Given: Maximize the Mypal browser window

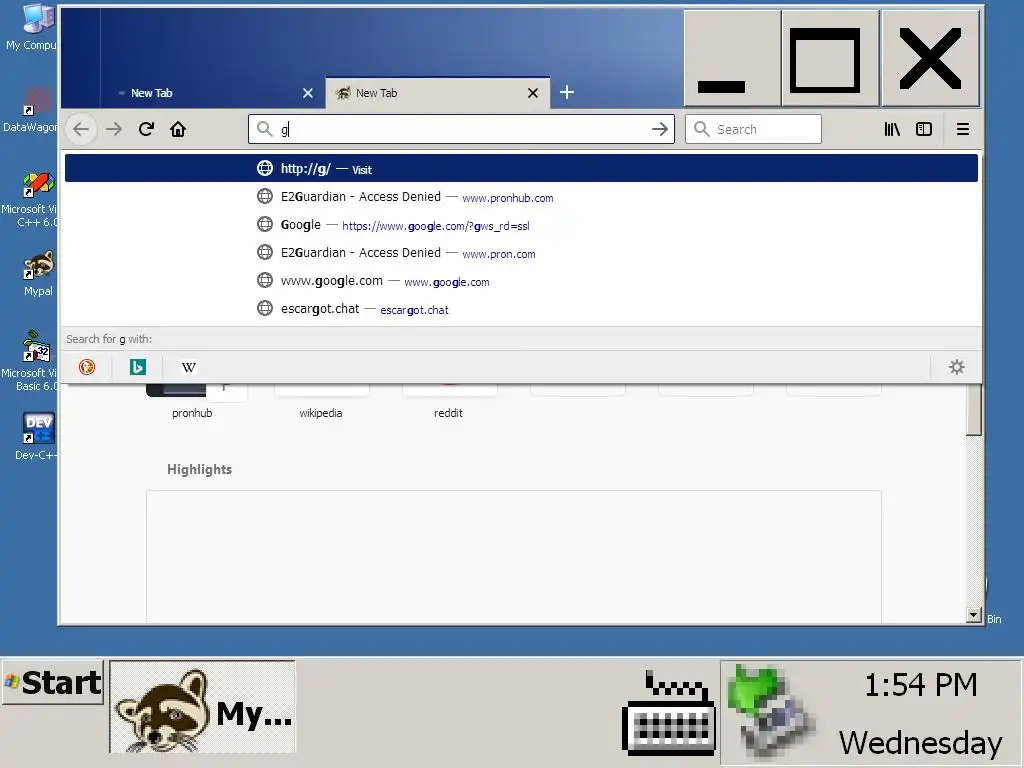Looking at the screenshot, I should (x=831, y=57).
